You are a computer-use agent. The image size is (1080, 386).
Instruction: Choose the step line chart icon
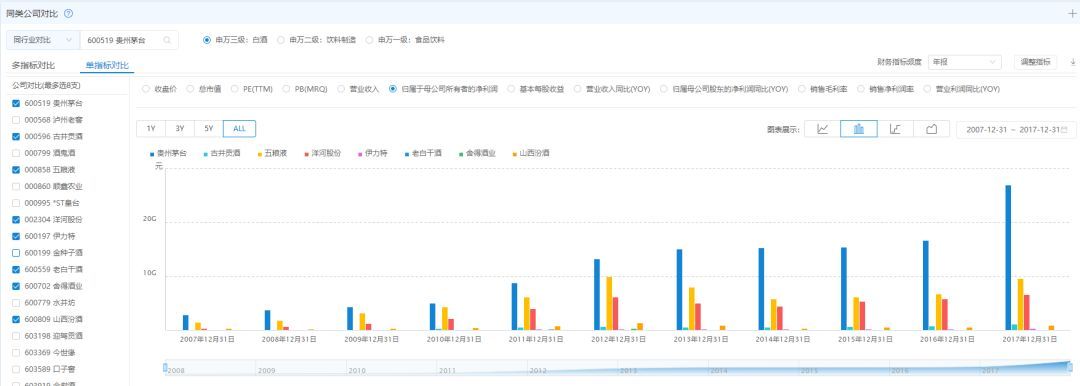coord(895,129)
